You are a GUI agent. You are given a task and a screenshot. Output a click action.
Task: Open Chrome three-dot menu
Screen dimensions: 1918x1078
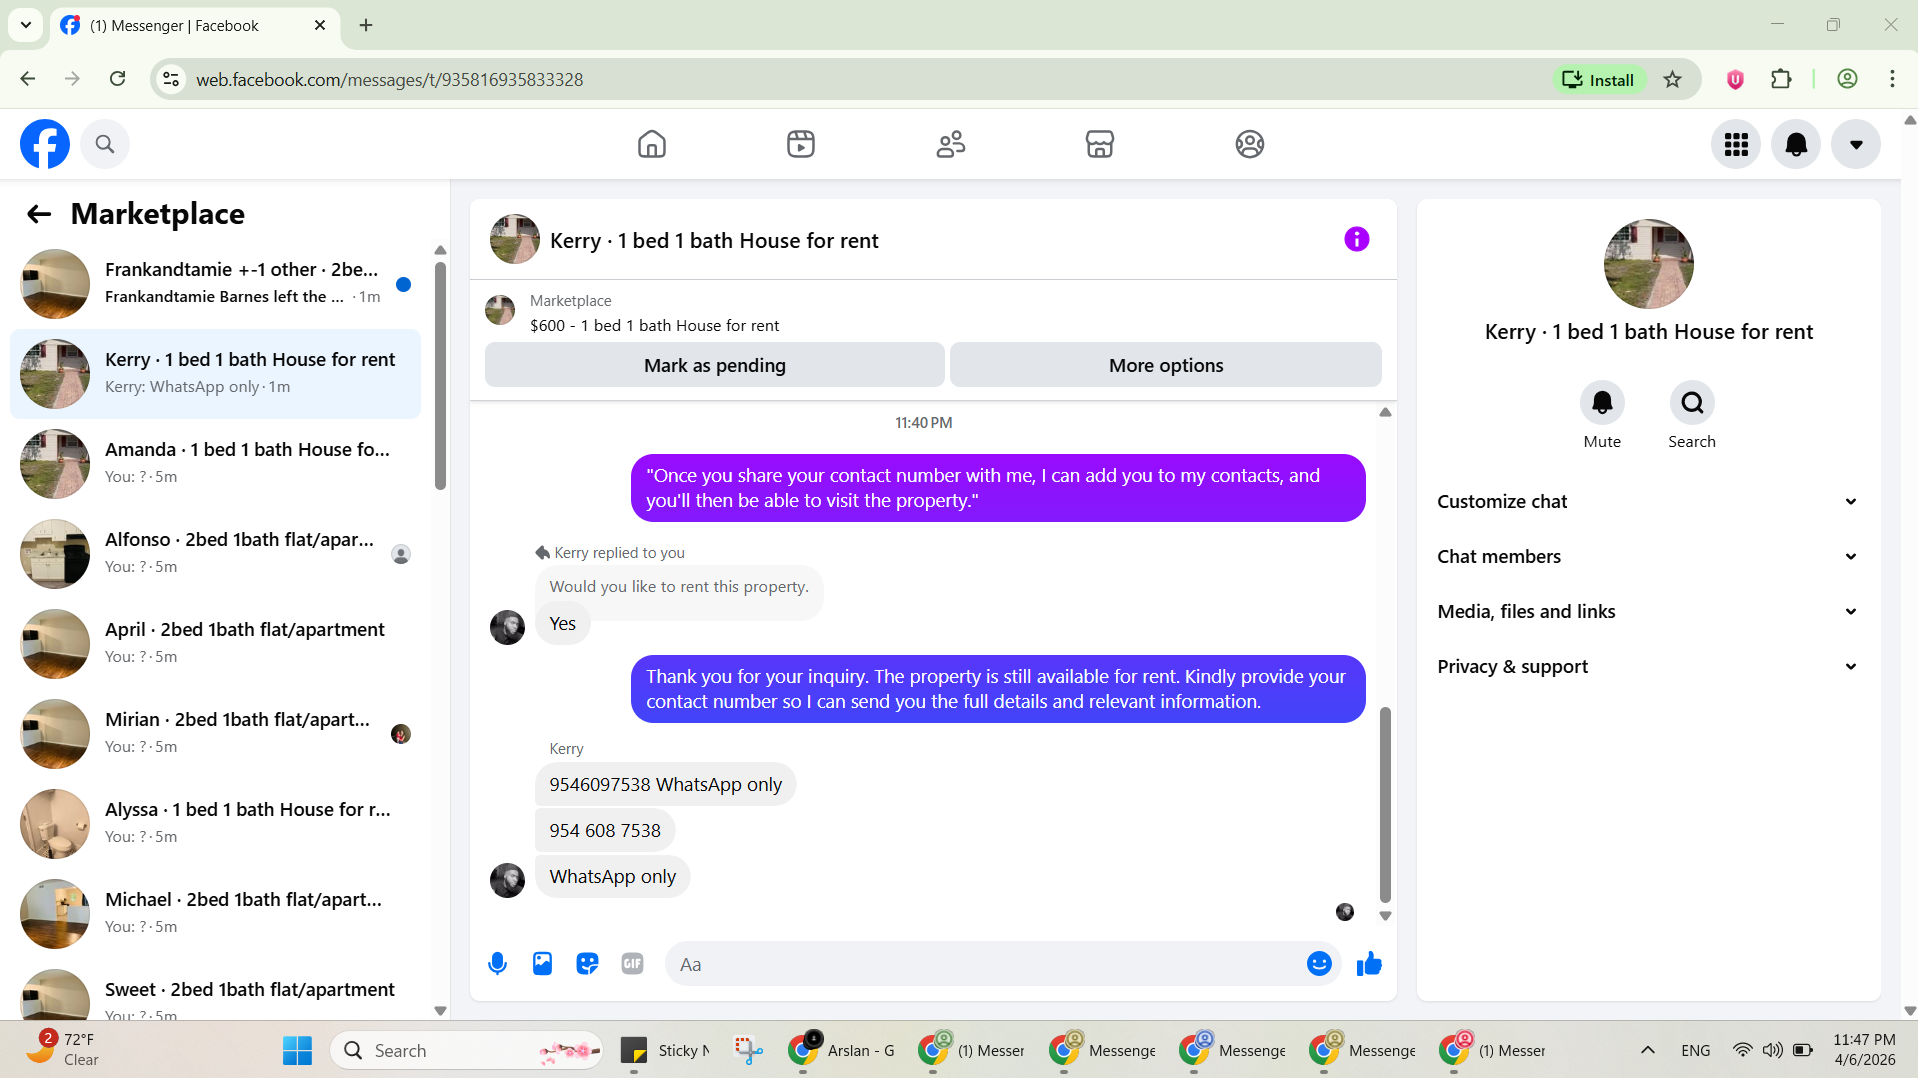(1892, 80)
